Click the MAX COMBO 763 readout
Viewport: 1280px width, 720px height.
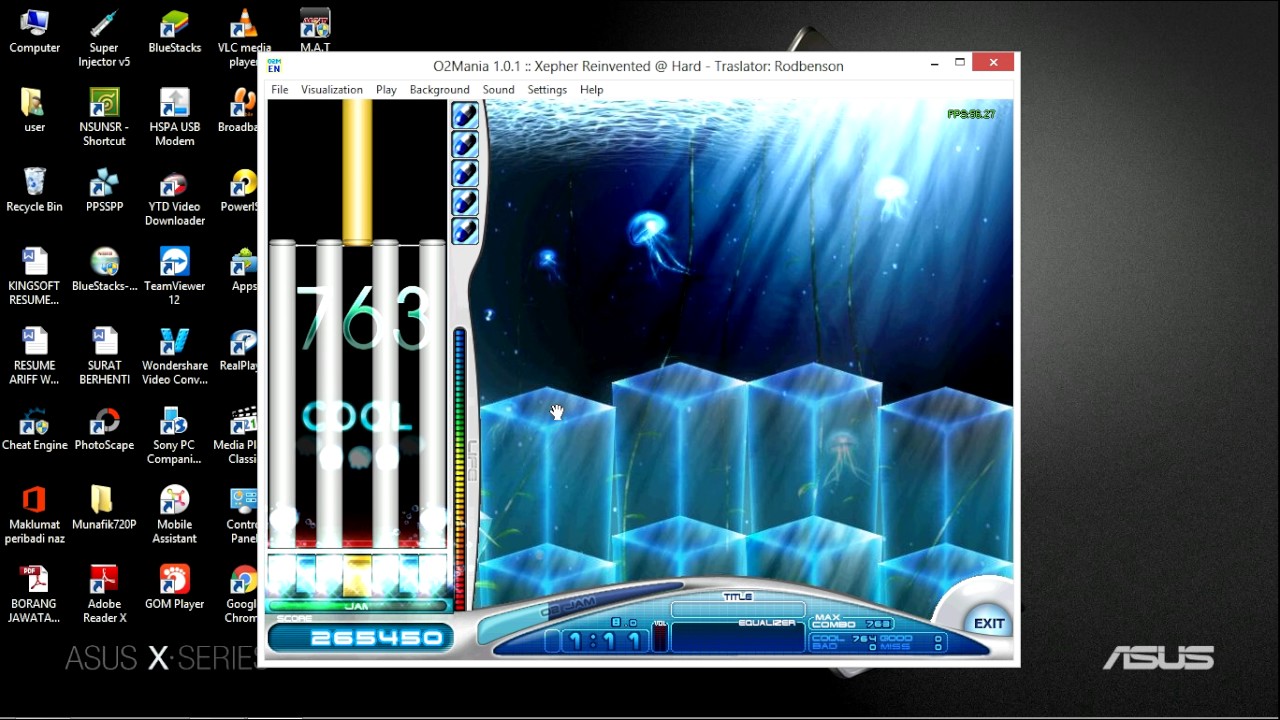coord(852,622)
